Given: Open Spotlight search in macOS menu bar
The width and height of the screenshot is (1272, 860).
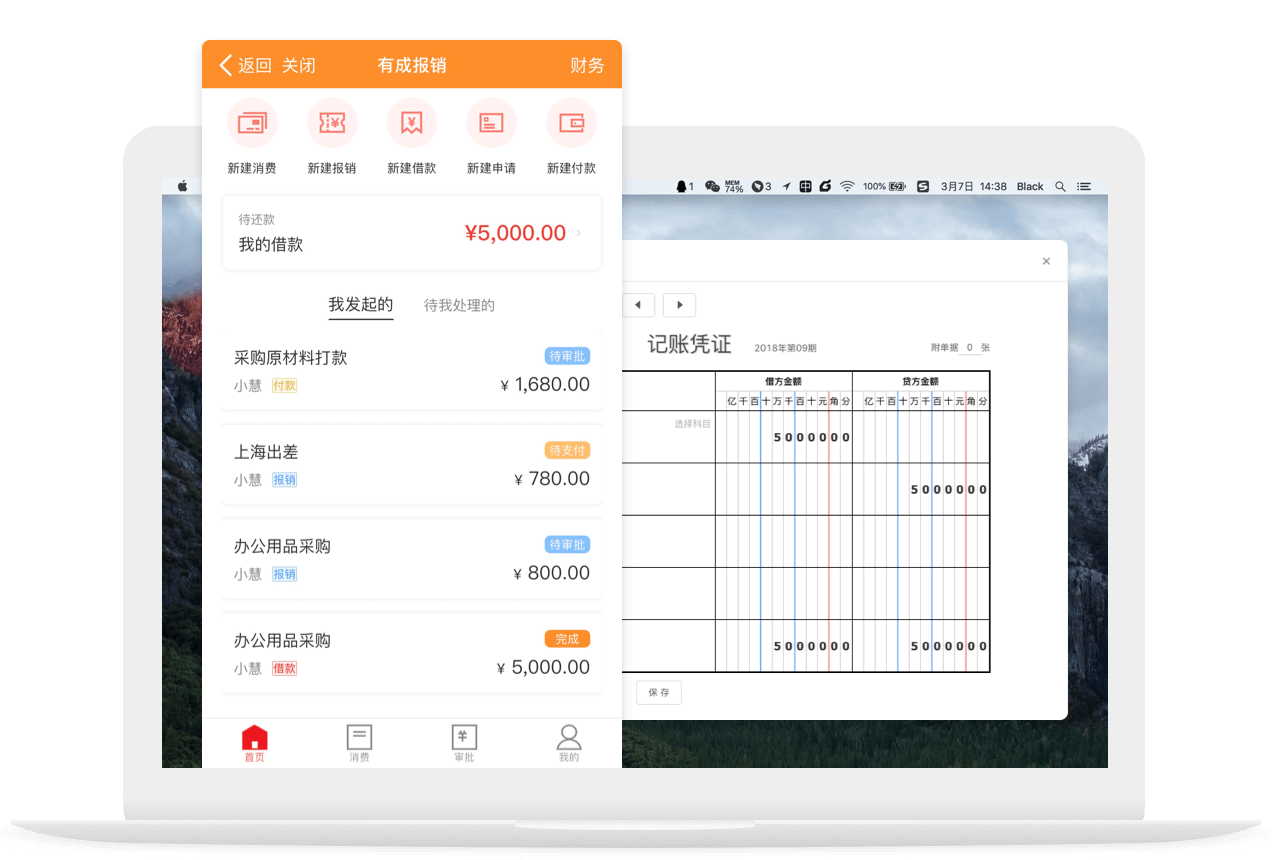Looking at the screenshot, I should click(1060, 186).
